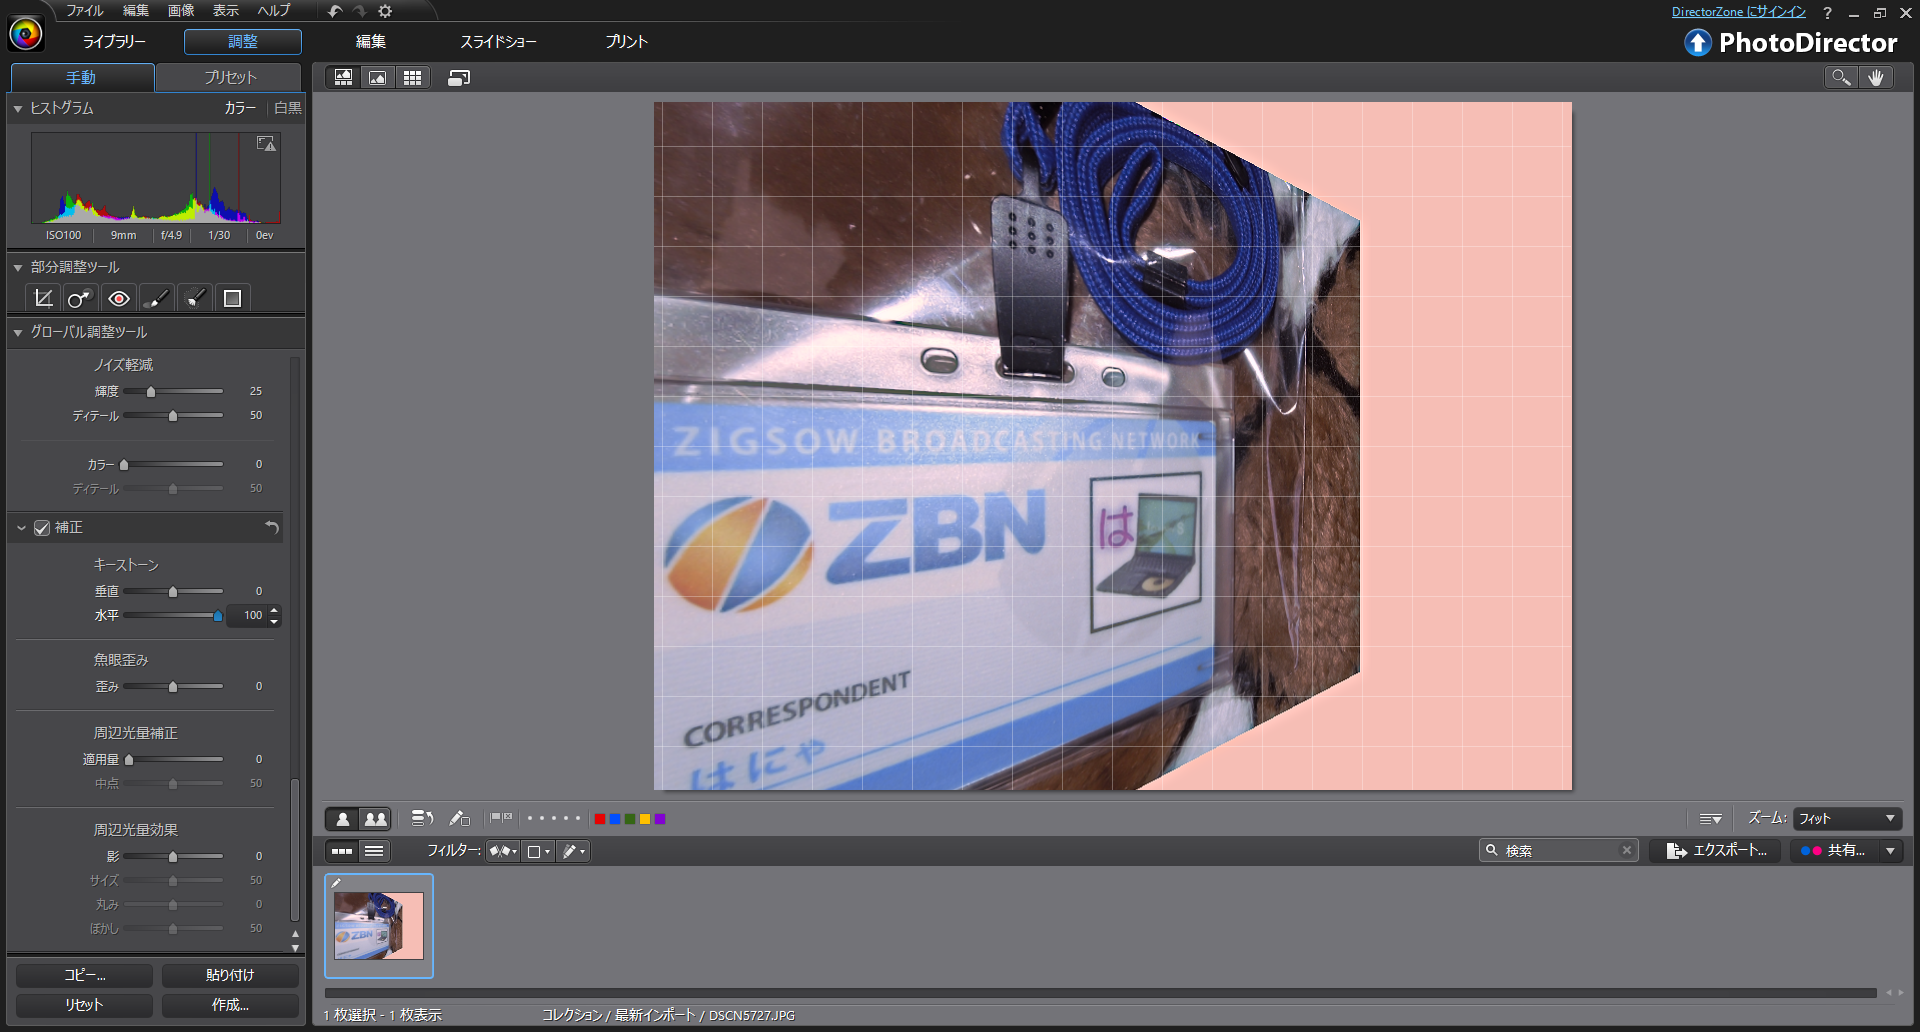The height and width of the screenshot is (1032, 1920).
Task: Click the DirectorZone にサインイン link
Action: pos(1738,12)
